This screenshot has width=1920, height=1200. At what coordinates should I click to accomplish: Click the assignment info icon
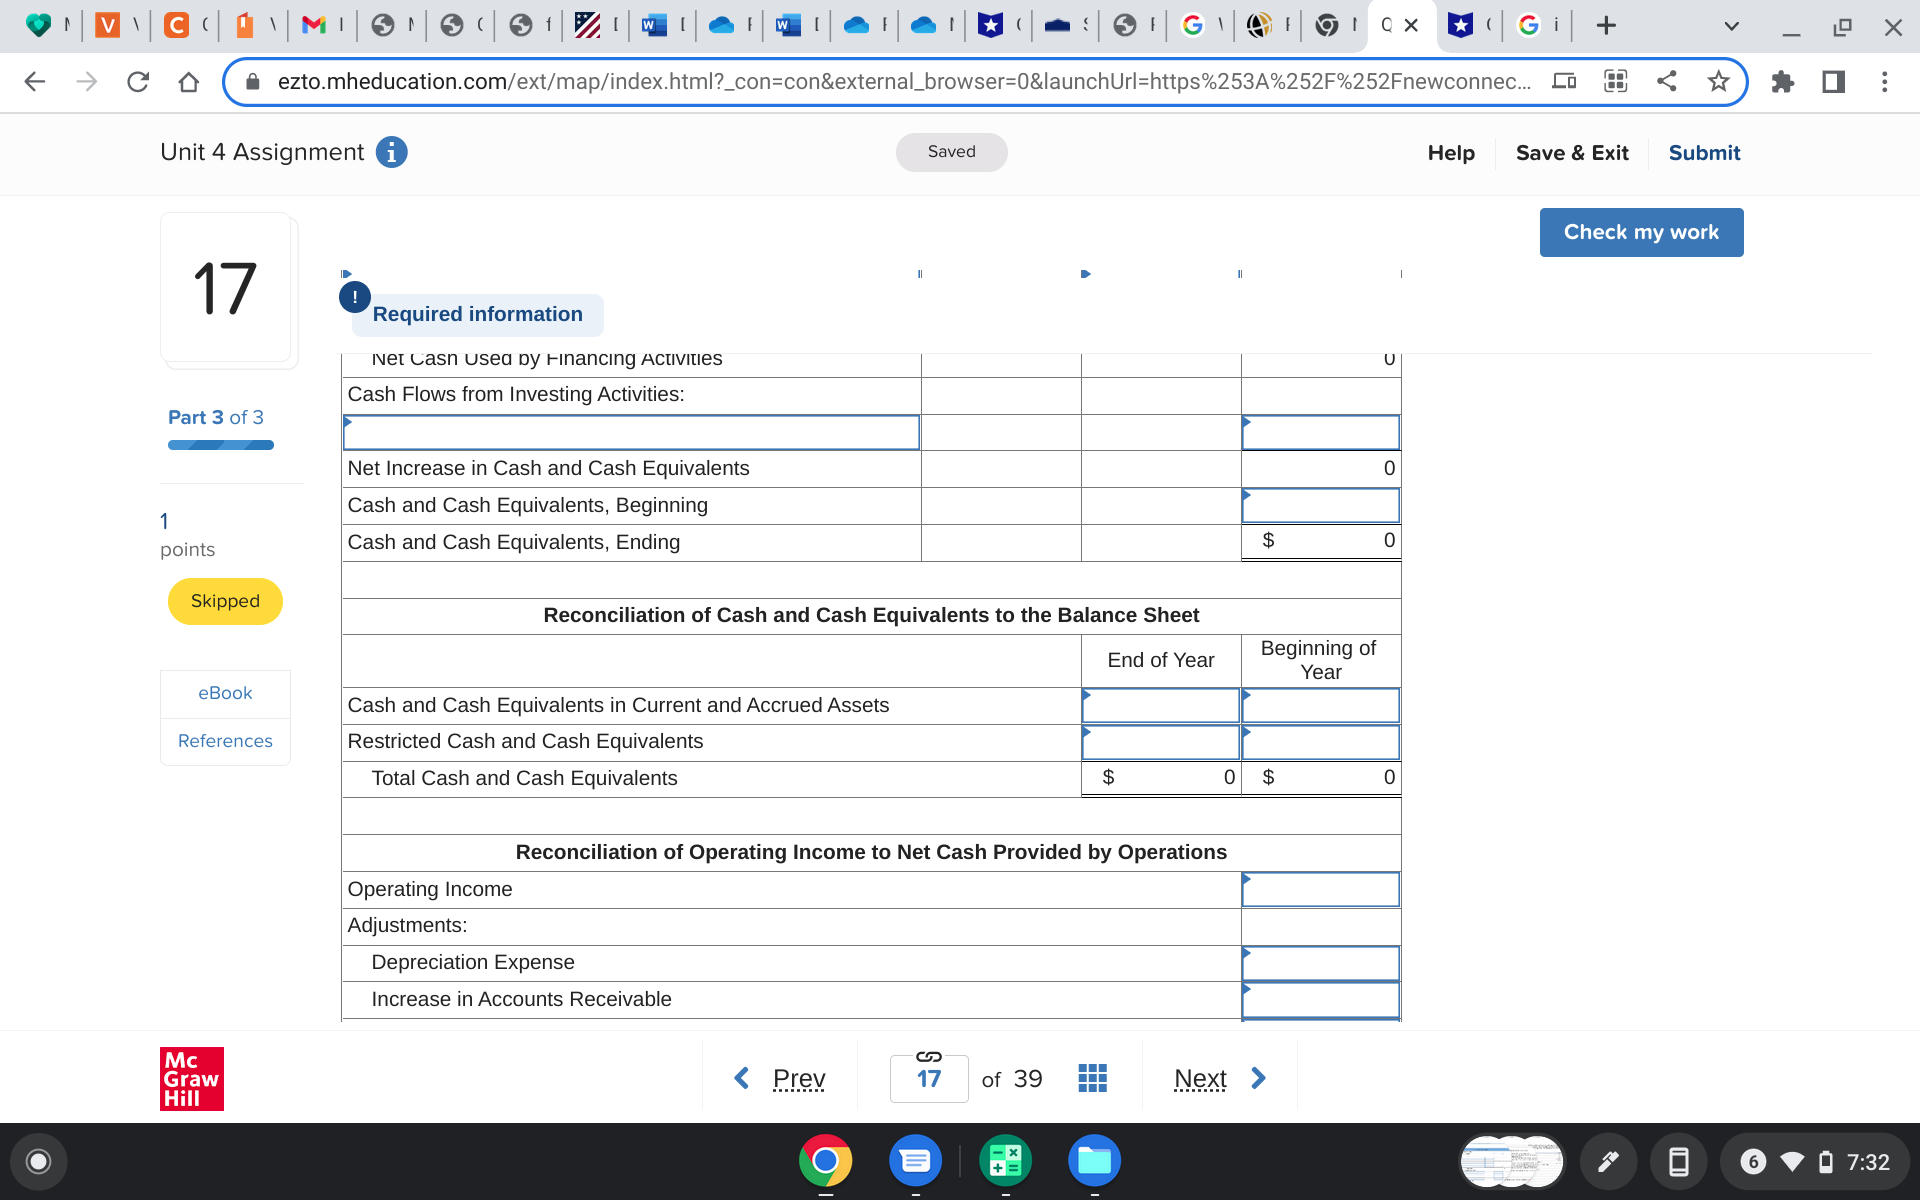tap(391, 152)
